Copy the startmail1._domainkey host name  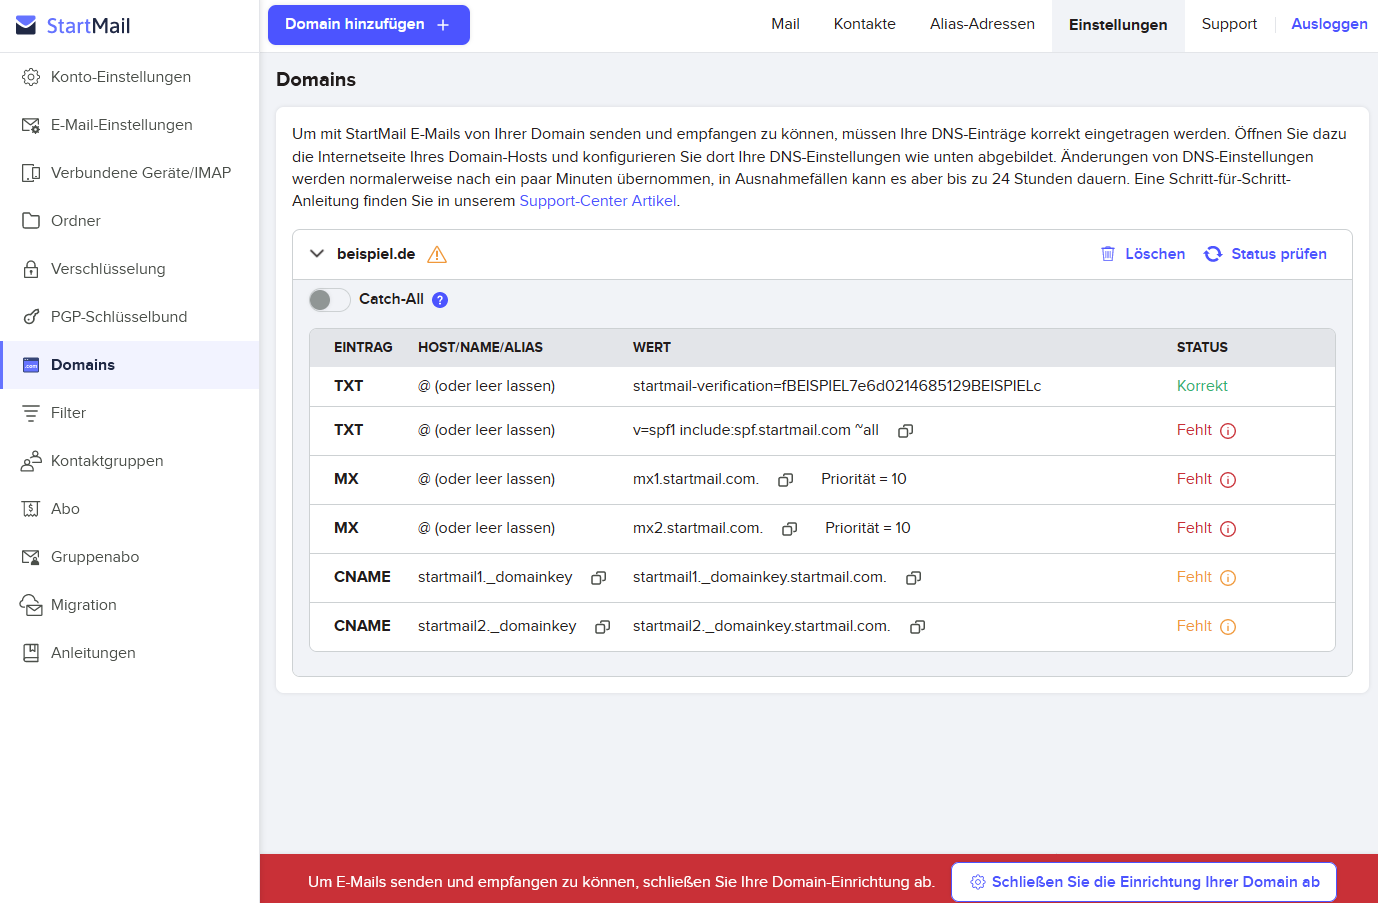coord(598,578)
